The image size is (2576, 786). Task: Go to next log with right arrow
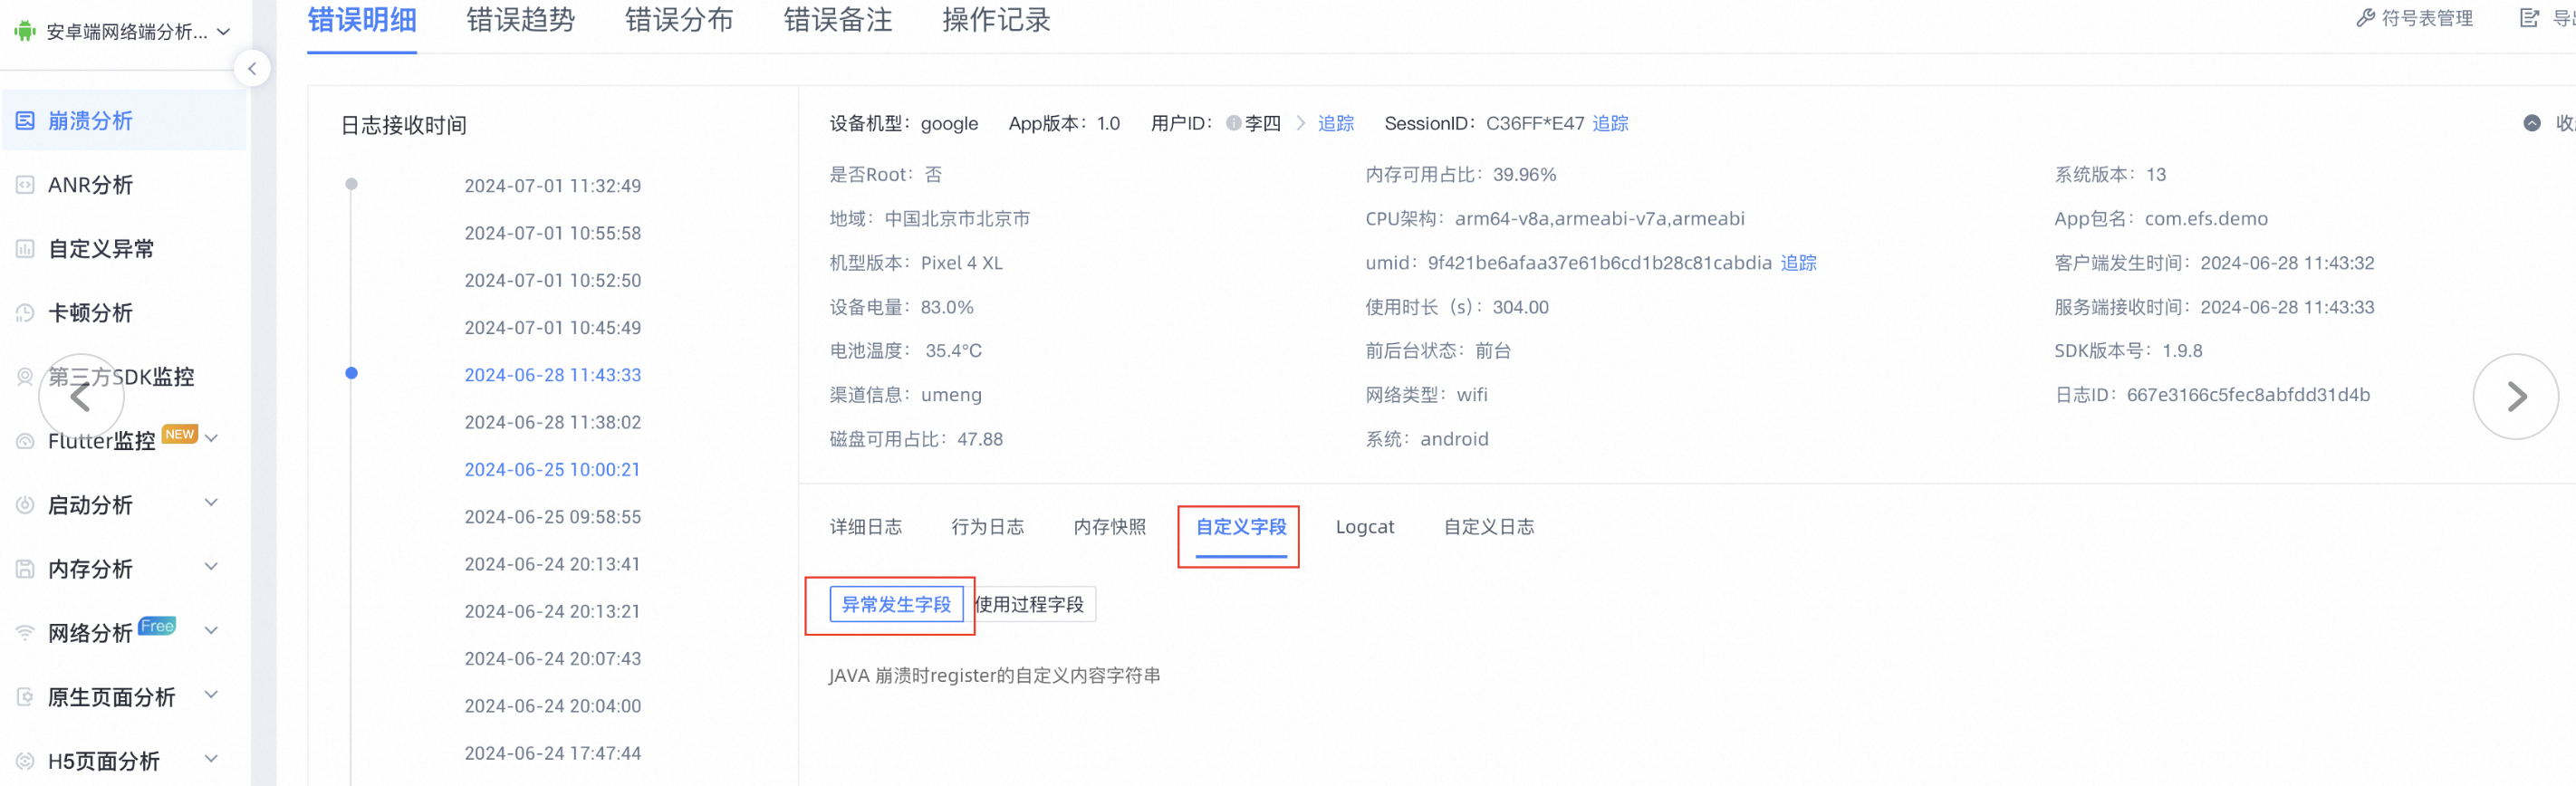(x=2516, y=397)
